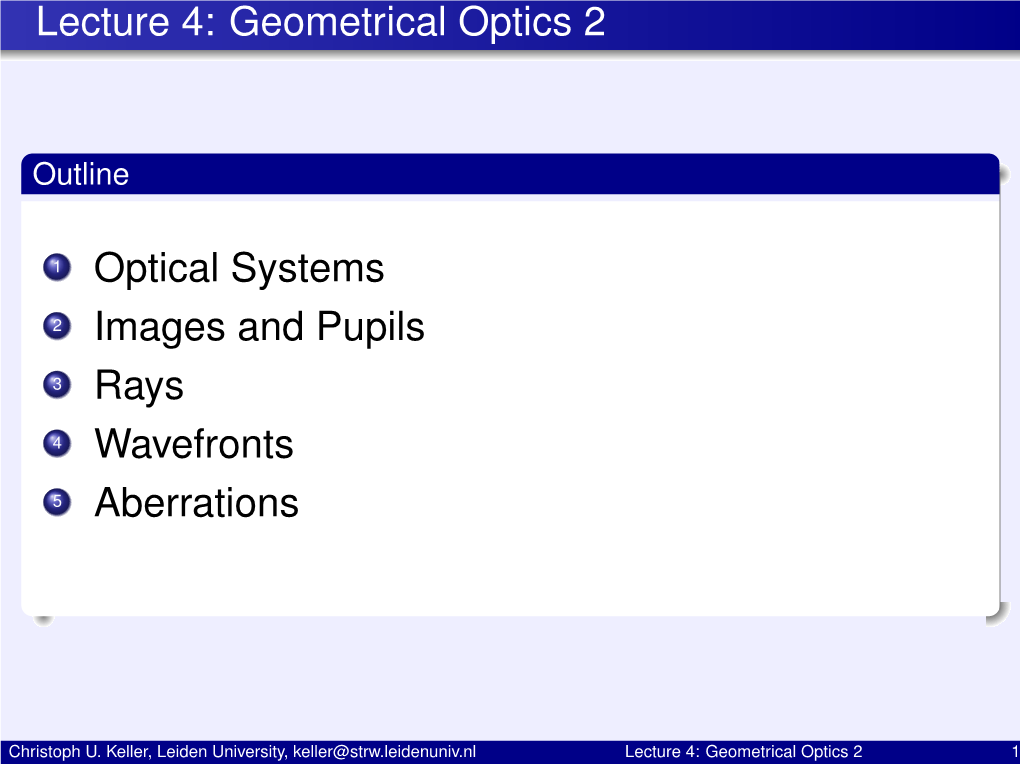1020x764 pixels.
Task: Click the Outline block's bottom-left shadow corner
Action: (41, 619)
